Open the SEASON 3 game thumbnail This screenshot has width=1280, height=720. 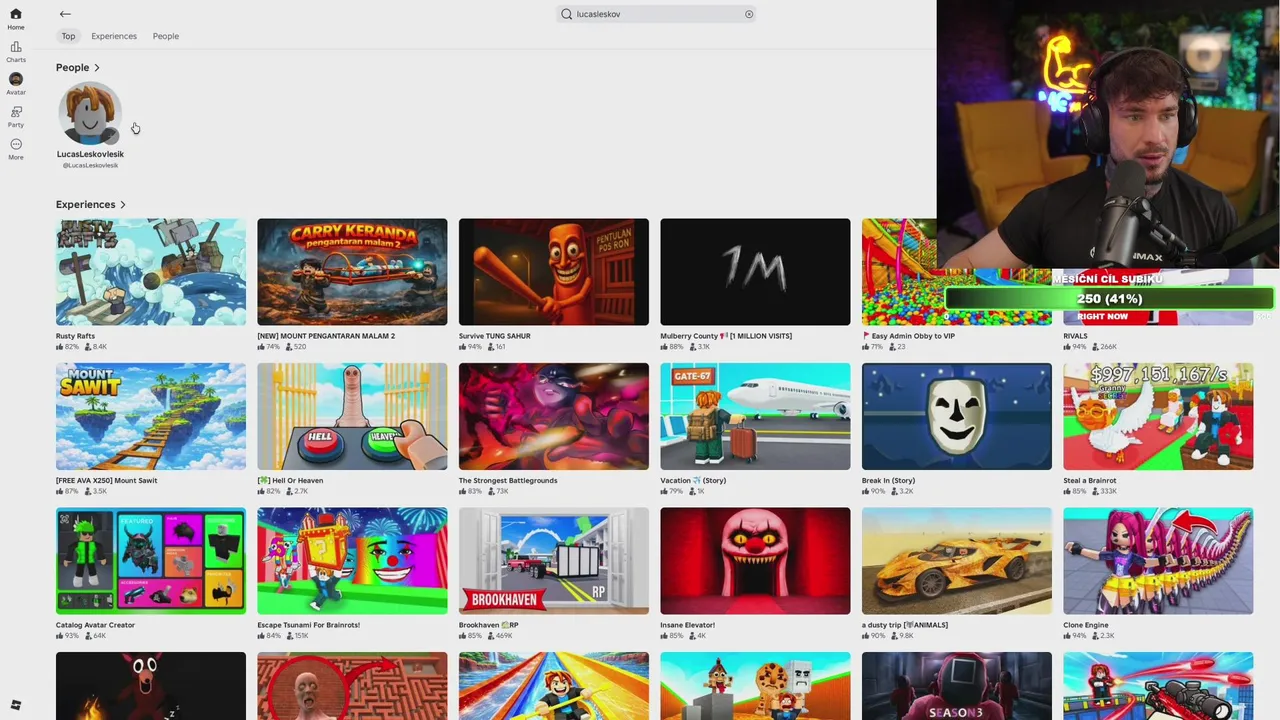957,686
